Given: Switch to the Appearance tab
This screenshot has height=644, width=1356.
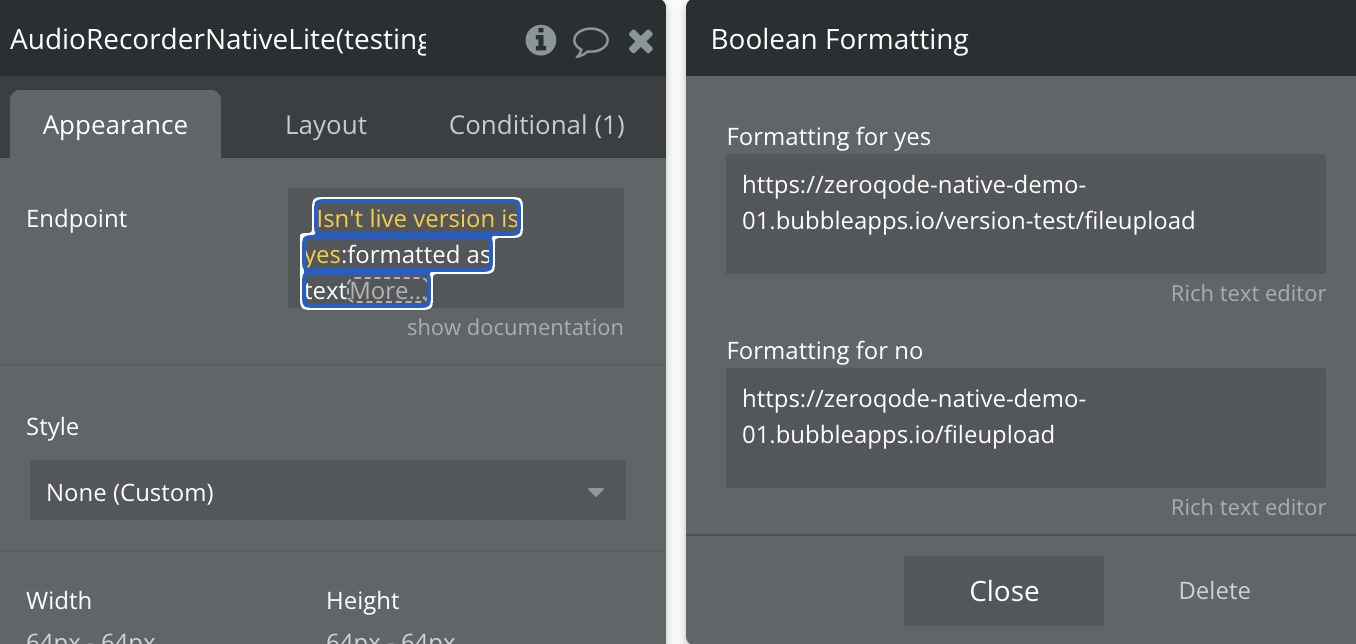Looking at the screenshot, I should [x=115, y=125].
